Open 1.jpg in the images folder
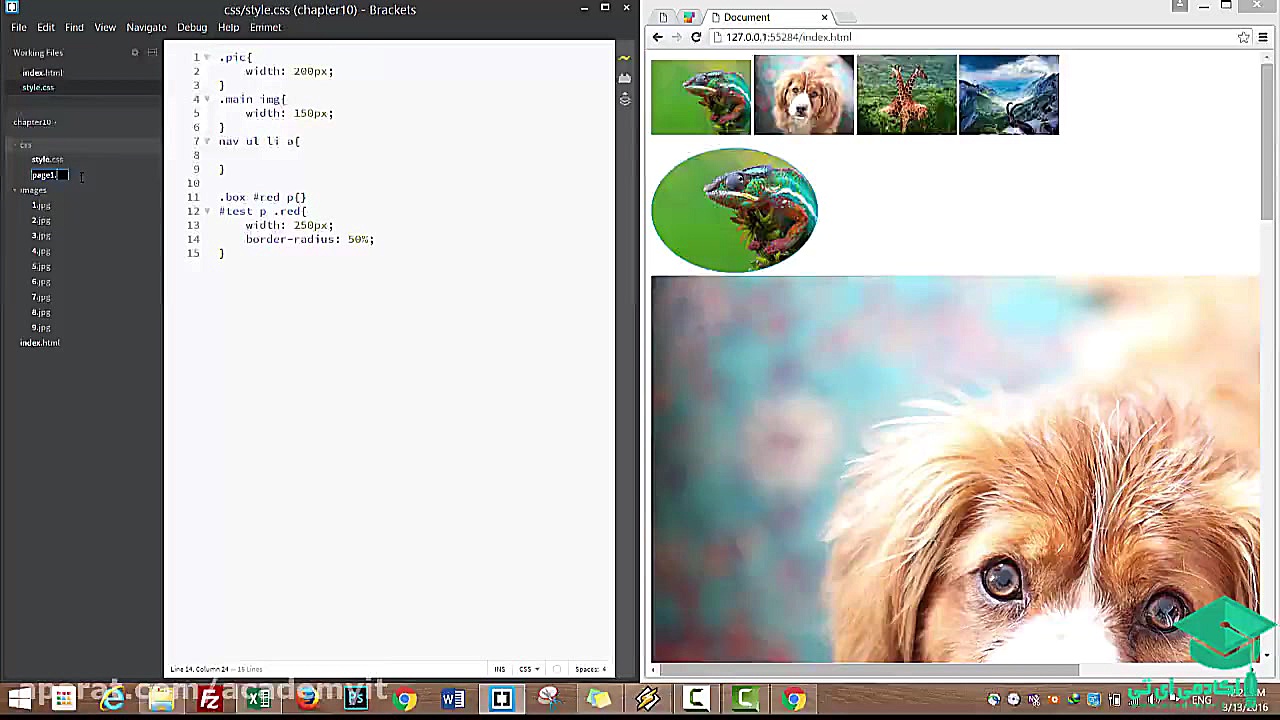This screenshot has height=720, width=1280. [41, 205]
